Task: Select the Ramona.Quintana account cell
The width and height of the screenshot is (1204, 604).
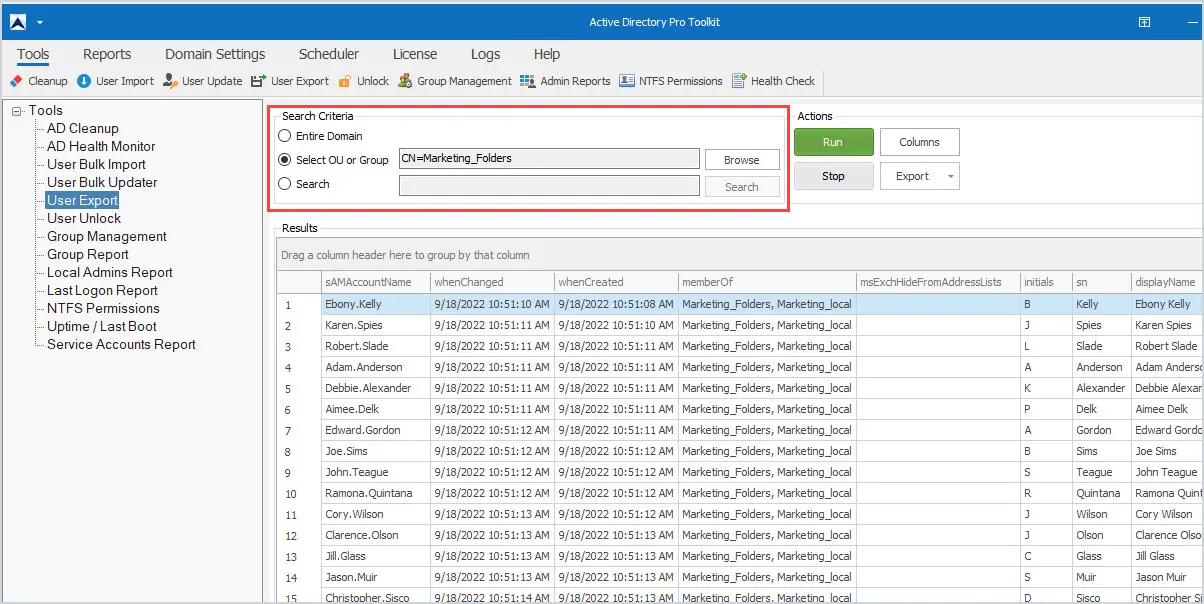Action: (x=376, y=493)
